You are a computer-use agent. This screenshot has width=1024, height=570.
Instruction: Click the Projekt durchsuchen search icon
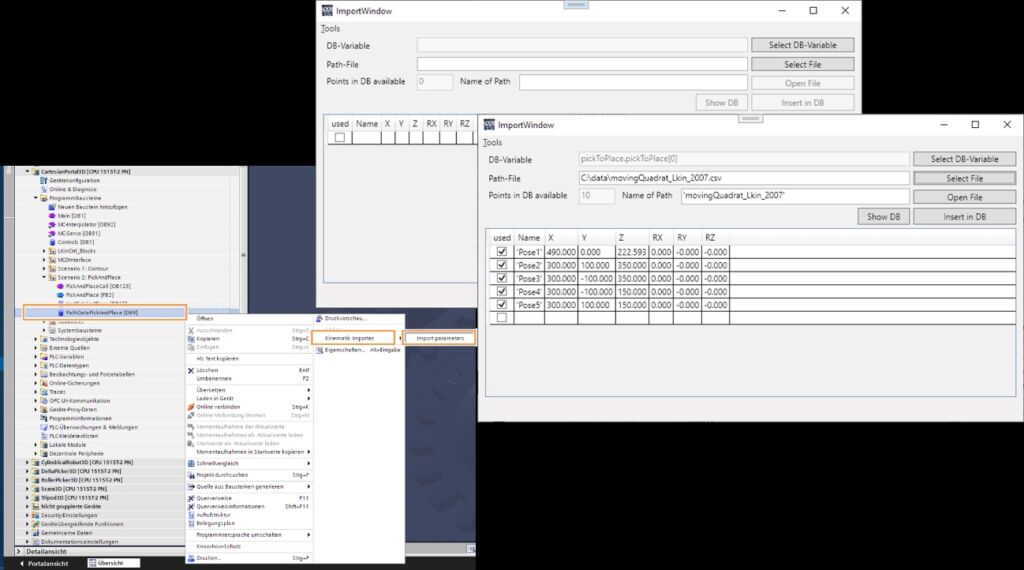(x=190, y=475)
